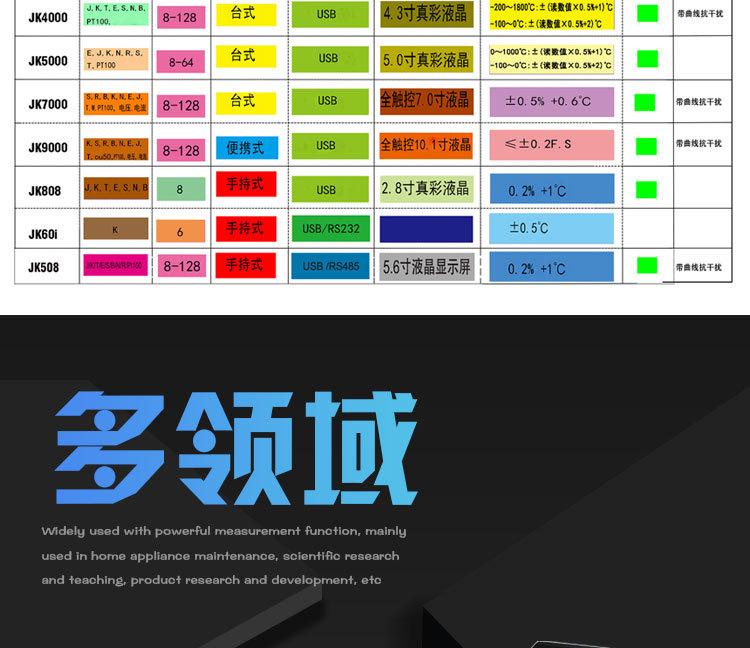Click the green square in the JK4000 row
This screenshot has width=750, height=648.
pos(647,14)
